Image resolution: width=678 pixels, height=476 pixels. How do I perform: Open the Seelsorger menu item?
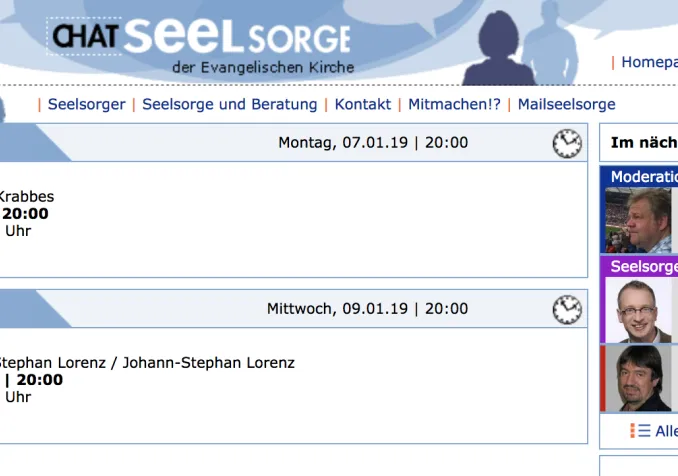86,104
